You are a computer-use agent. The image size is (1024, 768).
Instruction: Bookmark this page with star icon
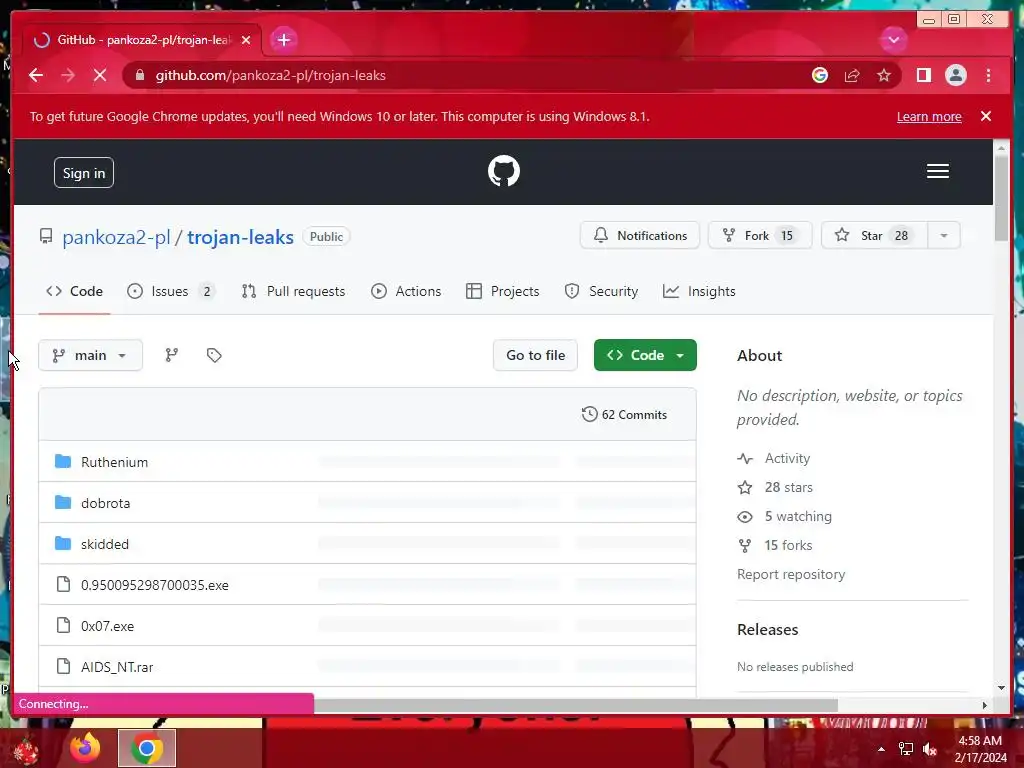(x=884, y=75)
